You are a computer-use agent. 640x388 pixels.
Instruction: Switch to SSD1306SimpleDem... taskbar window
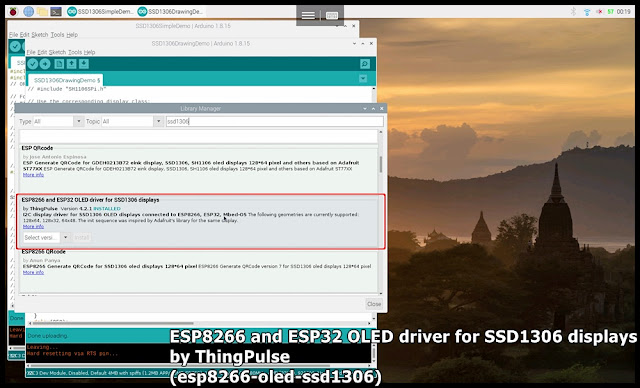tap(100, 11)
